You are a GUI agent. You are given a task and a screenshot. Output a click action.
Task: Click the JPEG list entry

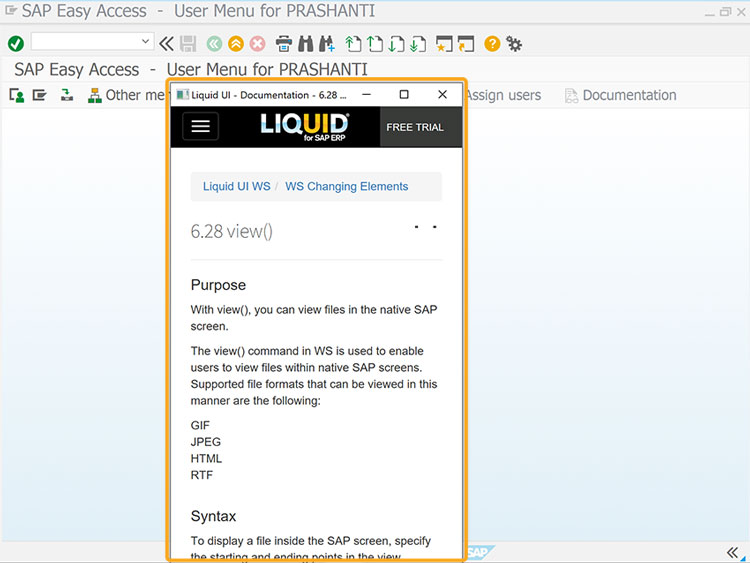tap(206, 442)
